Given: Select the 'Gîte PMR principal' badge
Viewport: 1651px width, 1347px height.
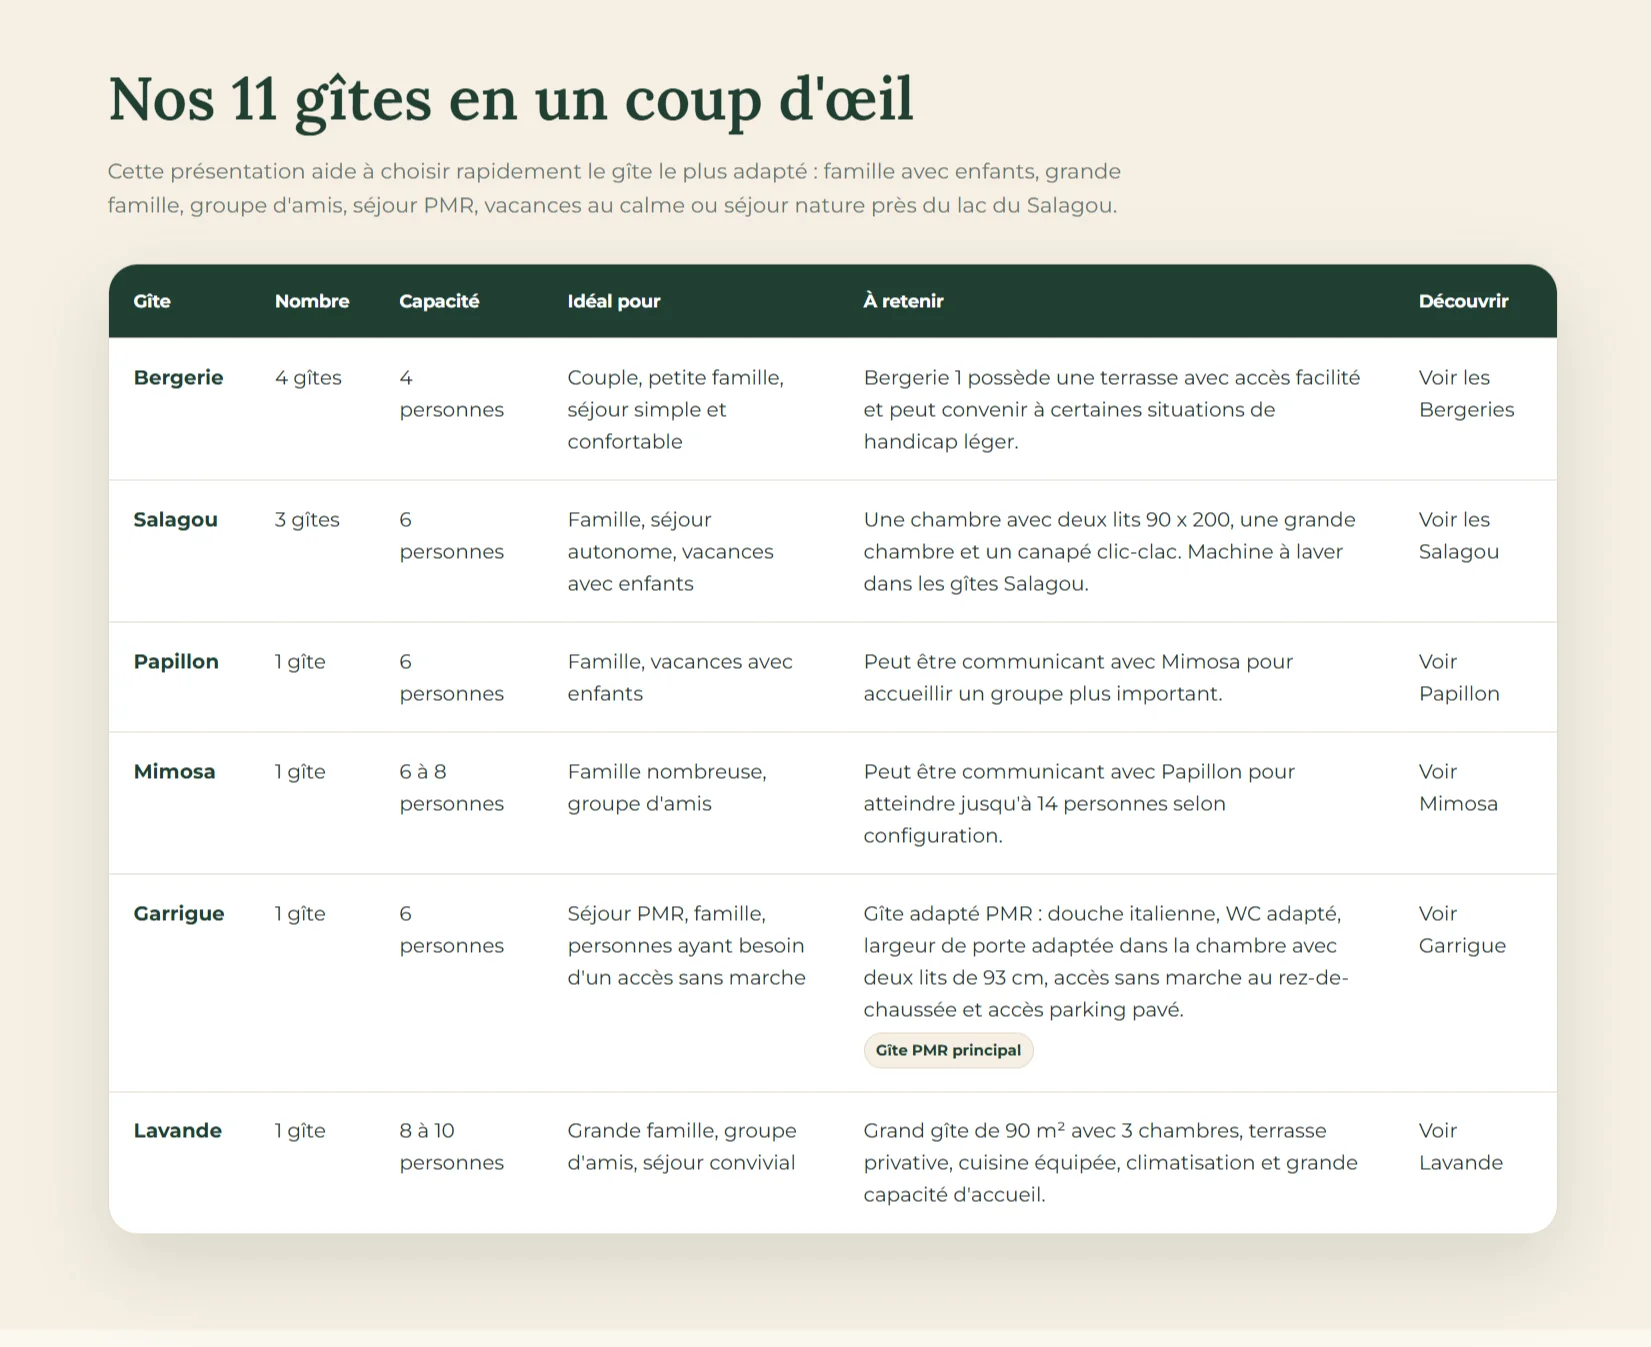Looking at the screenshot, I should 948,1050.
